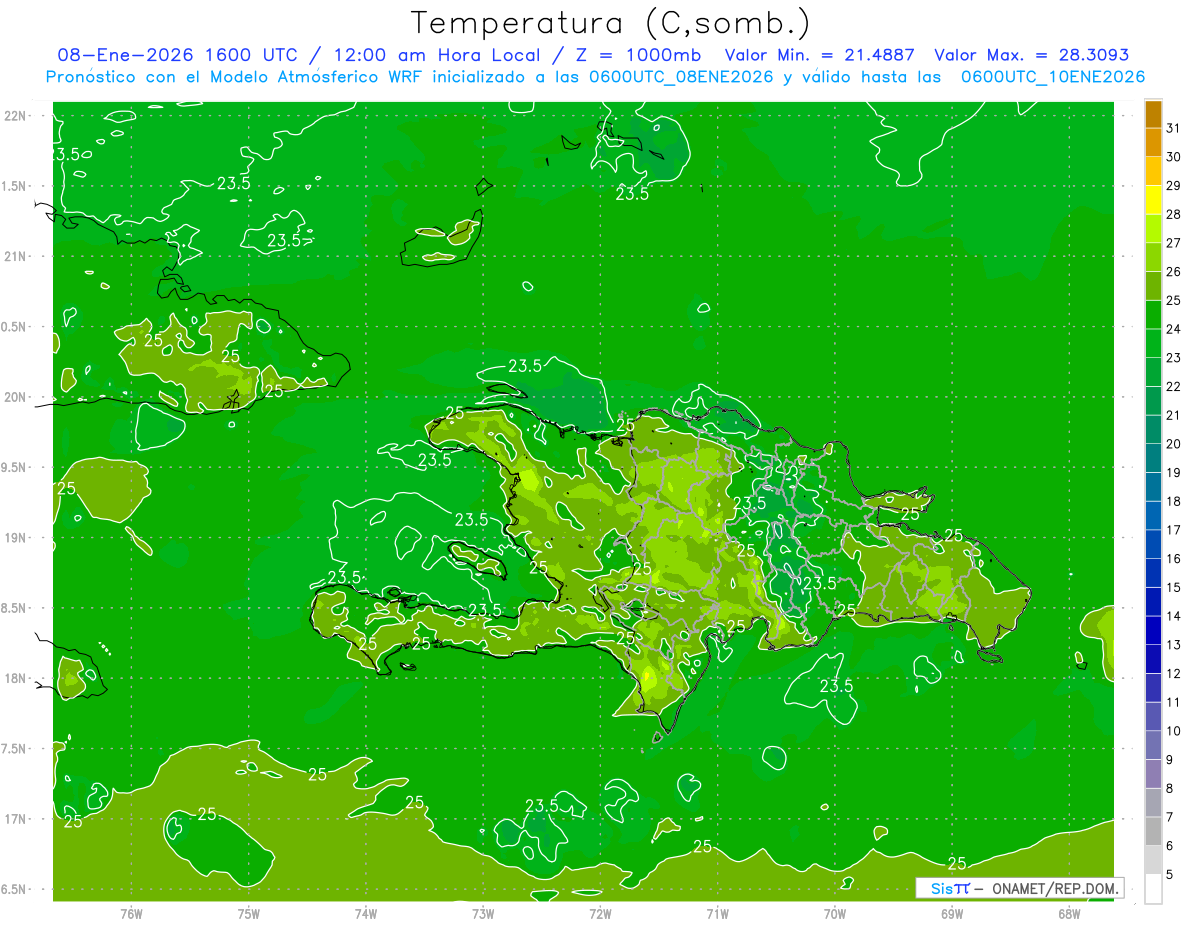Click the yellow colorbar swatch between 28 and 29

1153,200
